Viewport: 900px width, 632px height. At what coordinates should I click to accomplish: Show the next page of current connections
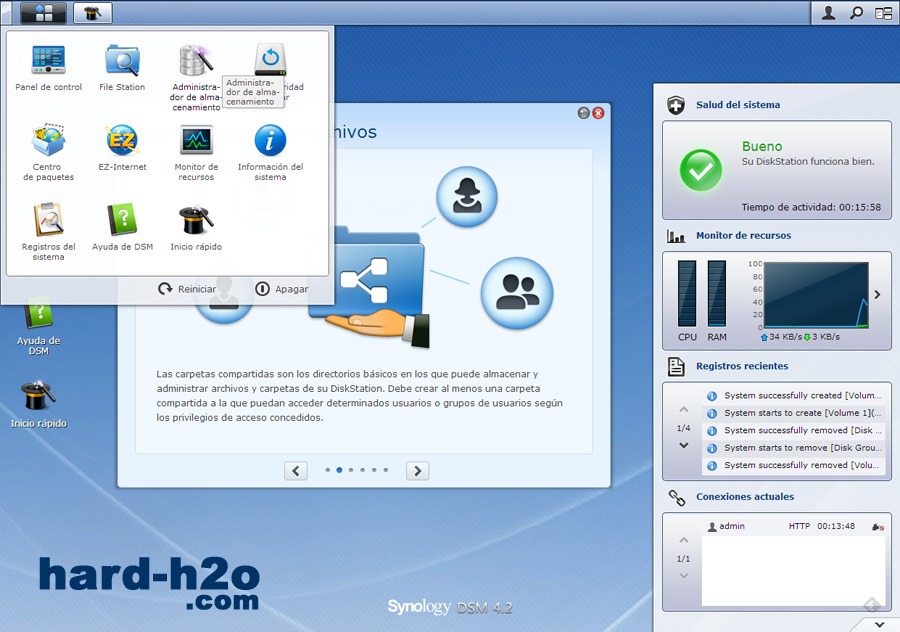[x=684, y=576]
